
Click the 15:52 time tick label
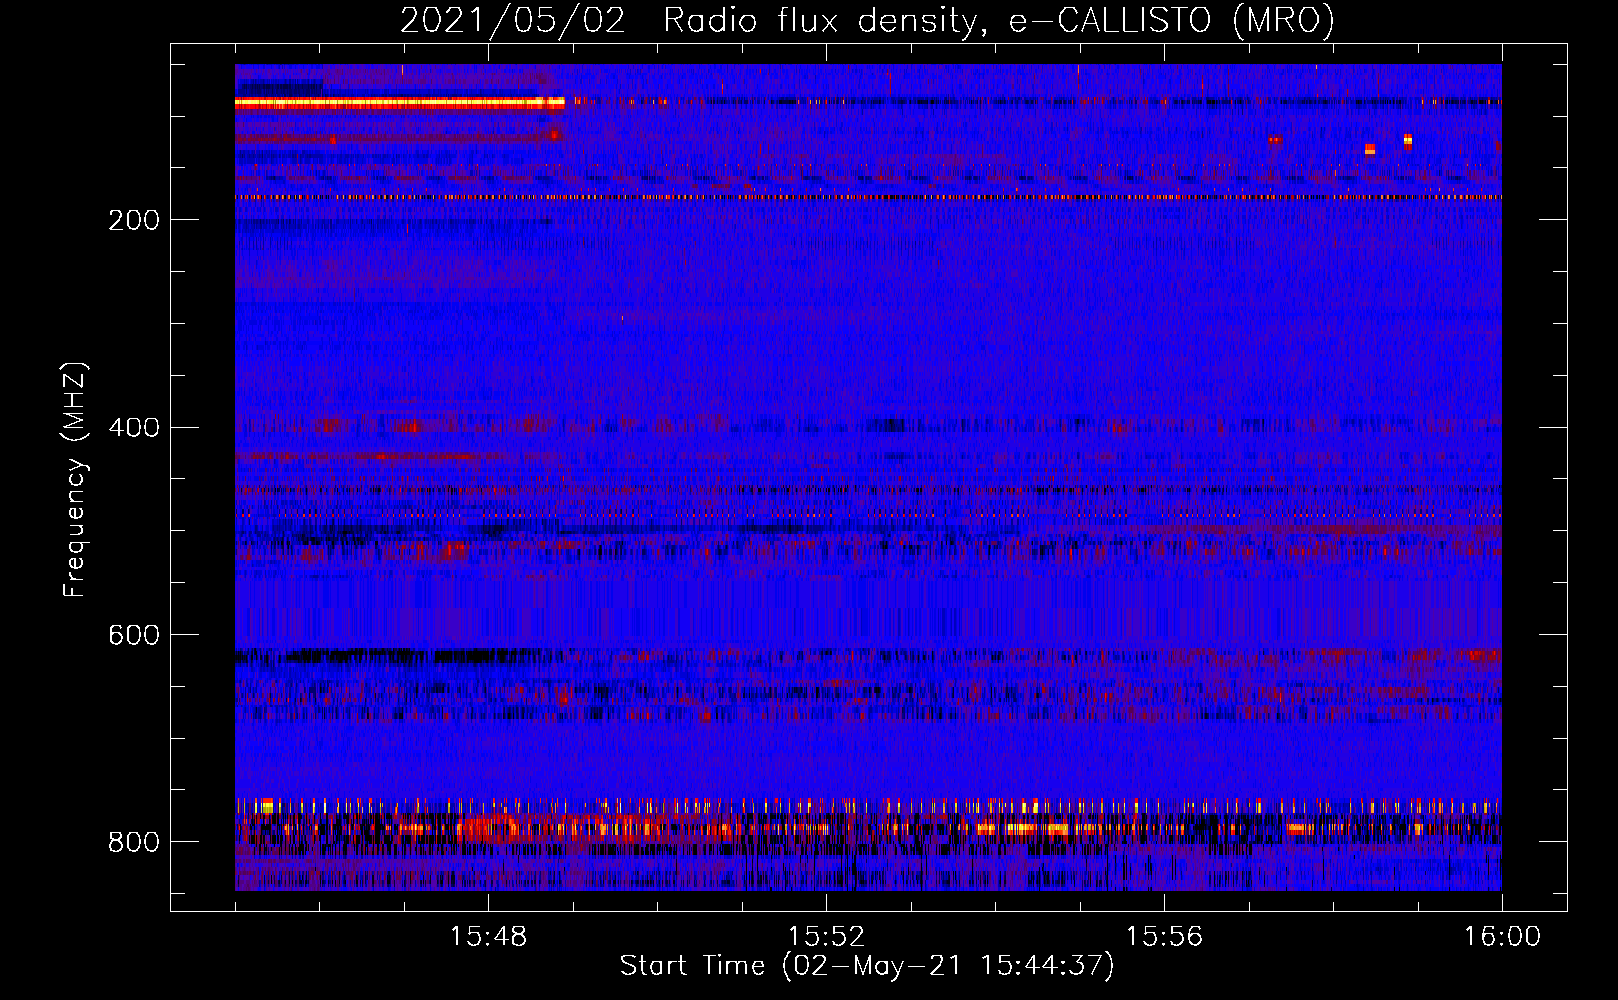(826, 937)
